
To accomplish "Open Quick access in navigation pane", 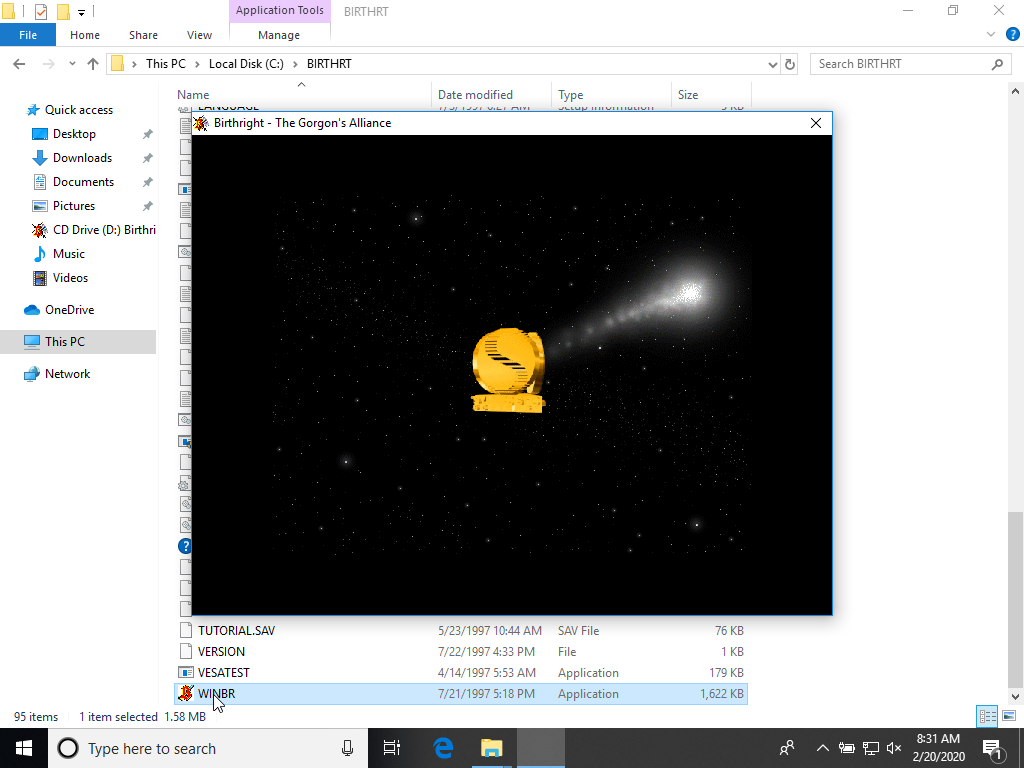I will coord(78,110).
